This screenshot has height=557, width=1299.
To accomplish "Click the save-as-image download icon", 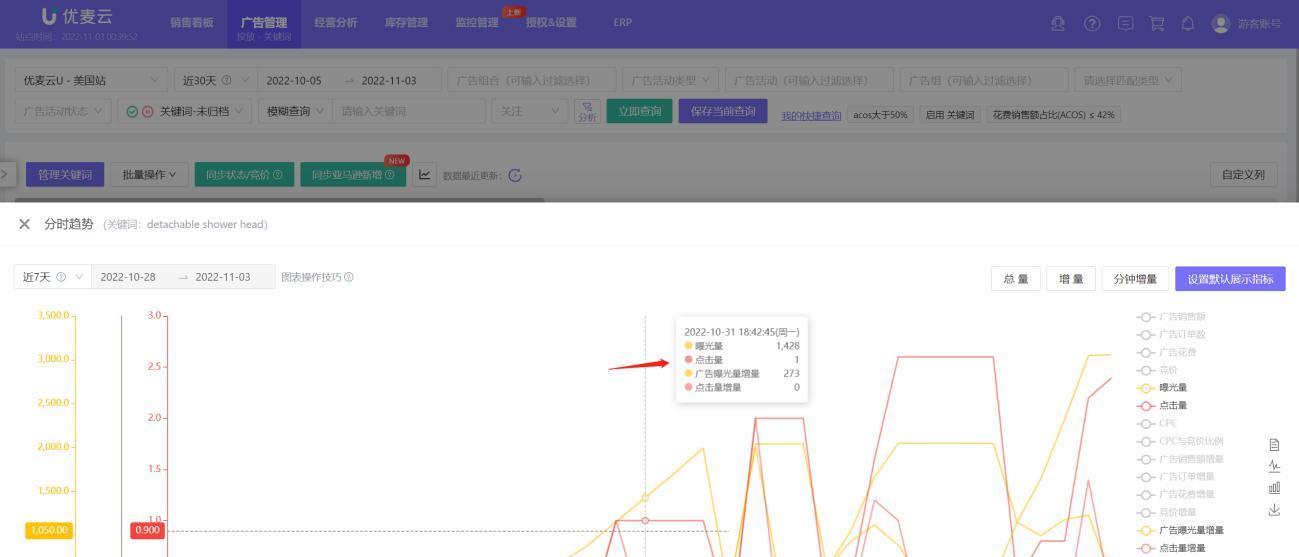I will point(1274,510).
